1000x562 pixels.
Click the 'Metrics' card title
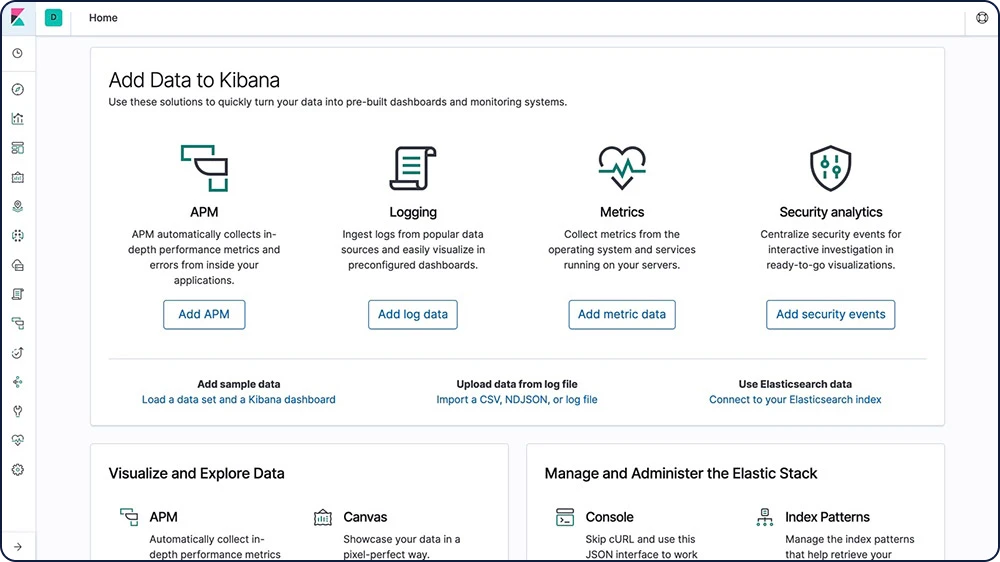(x=622, y=212)
